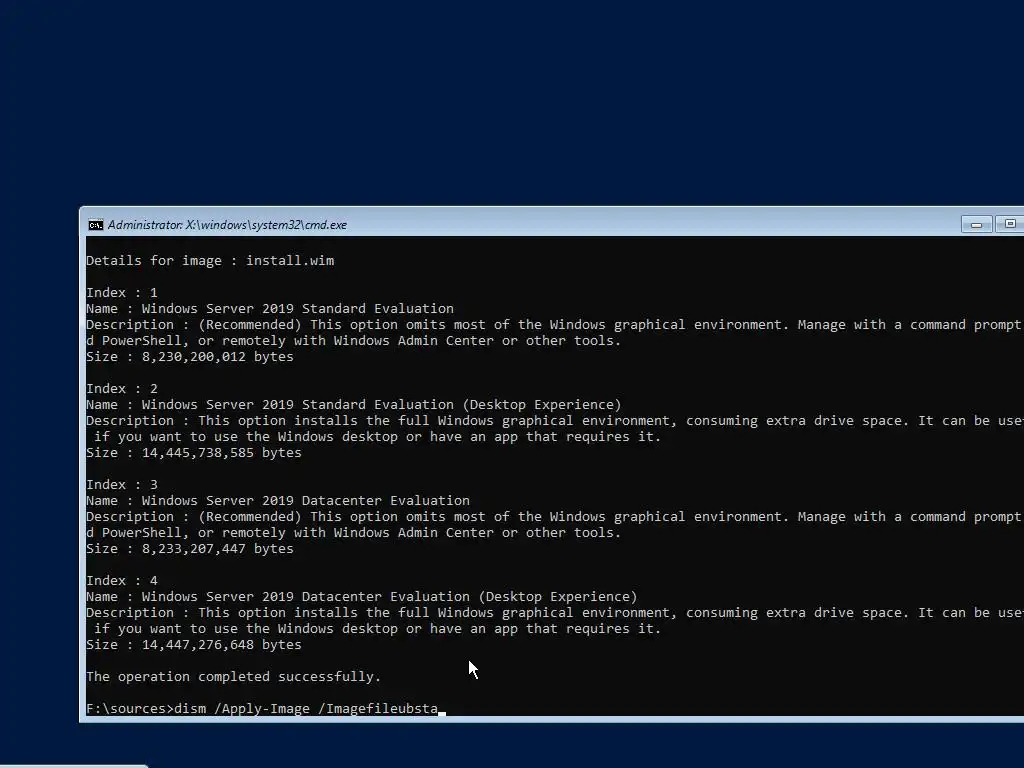Screen dimensions: 1024x768
Task: Click the Index 1 description line starting '(Recommended)'
Action: click(x=555, y=325)
